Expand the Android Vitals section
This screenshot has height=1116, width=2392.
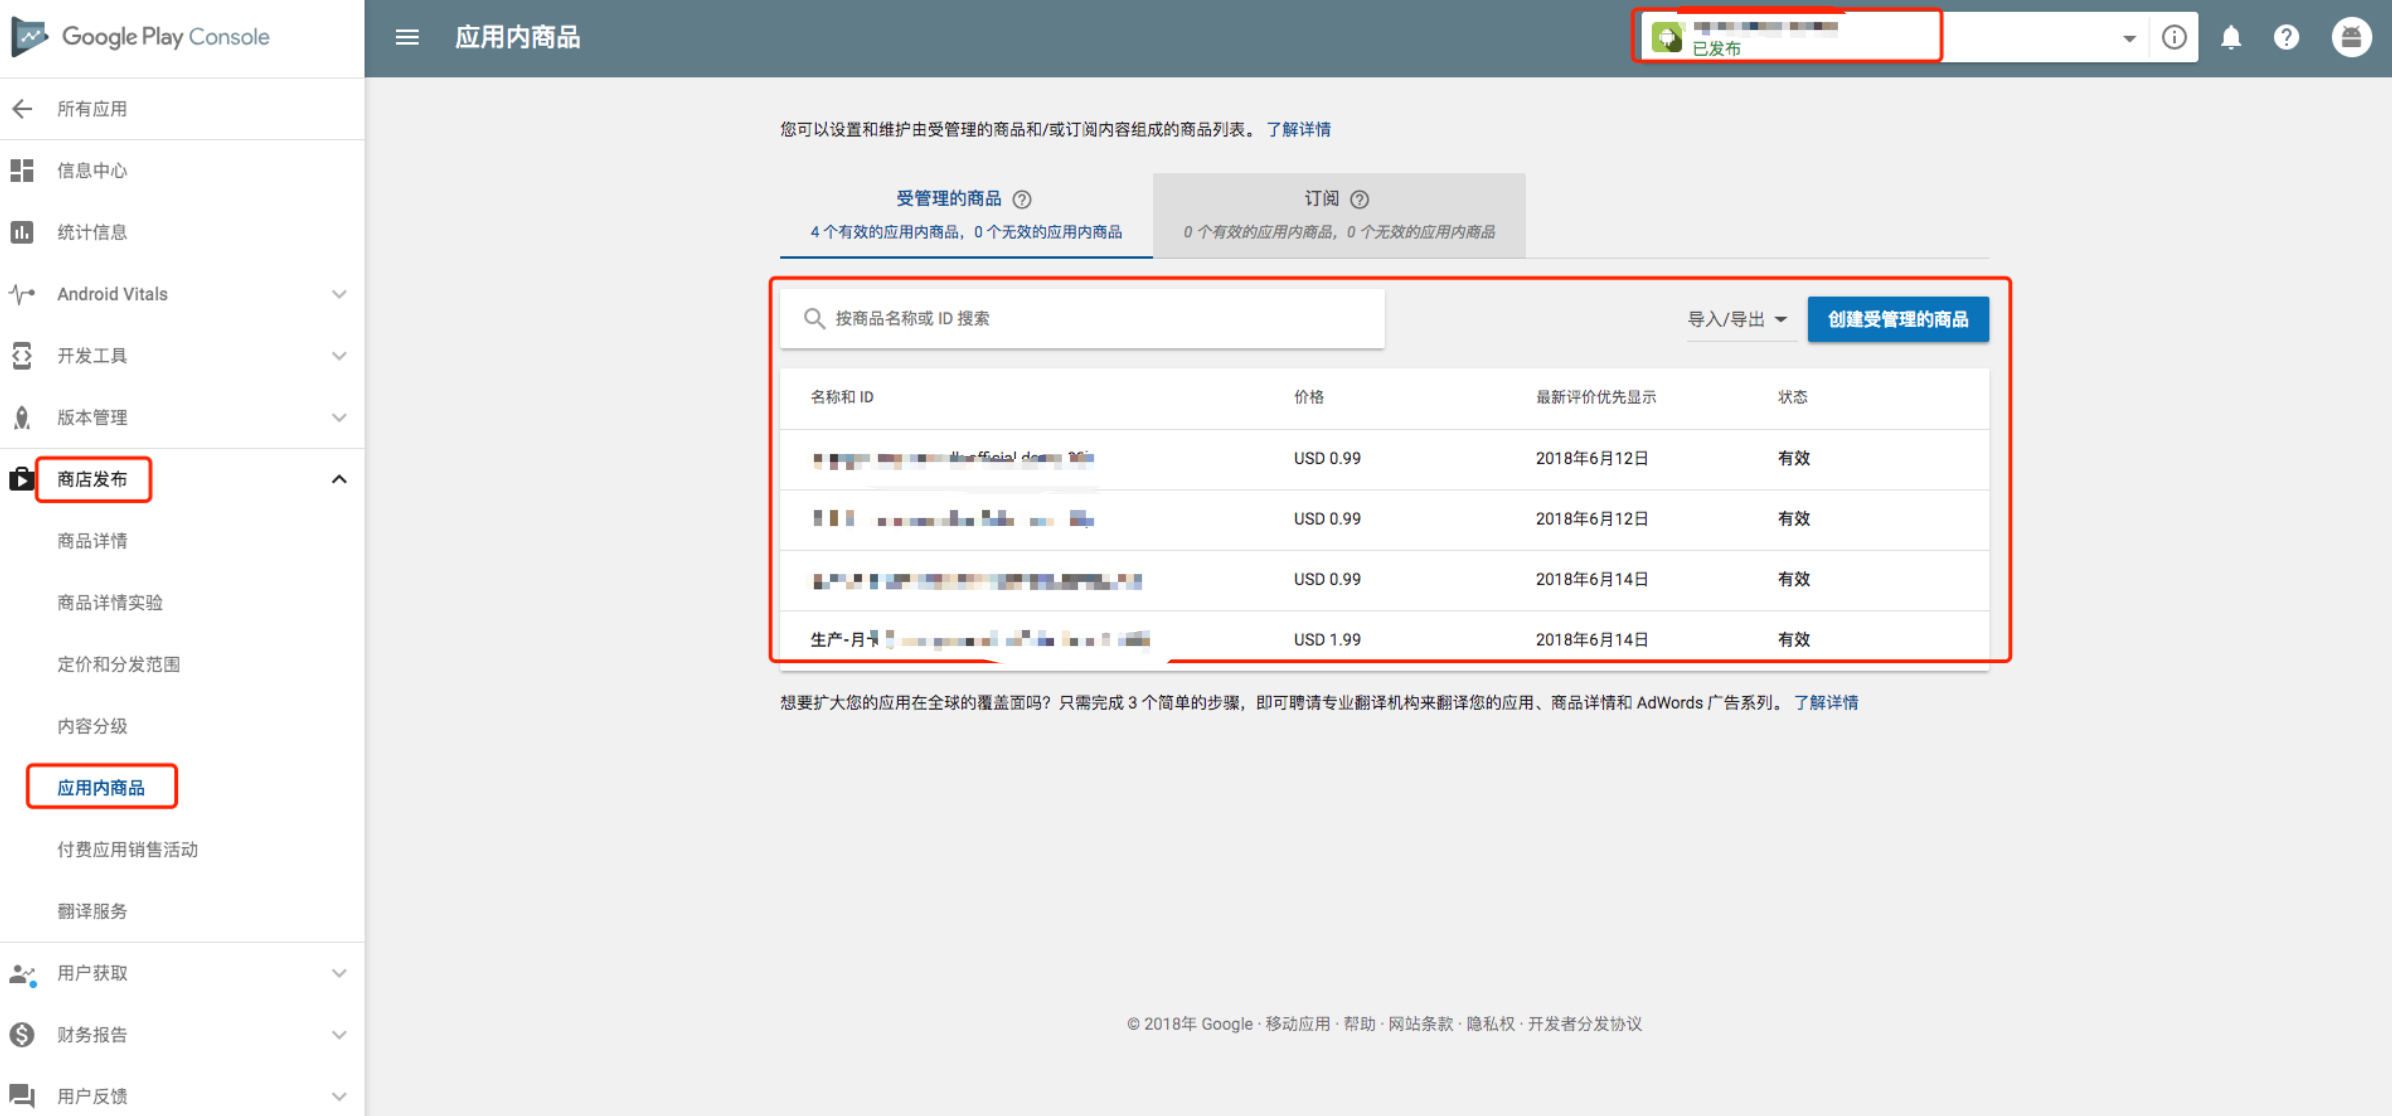339,294
